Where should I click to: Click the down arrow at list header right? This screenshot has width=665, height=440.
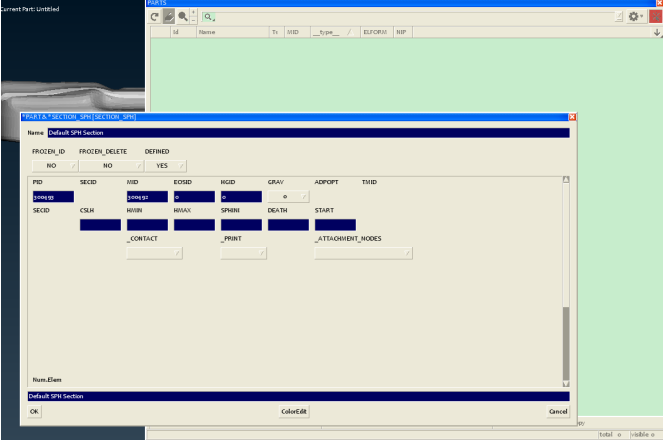pyautogui.click(x=657, y=33)
